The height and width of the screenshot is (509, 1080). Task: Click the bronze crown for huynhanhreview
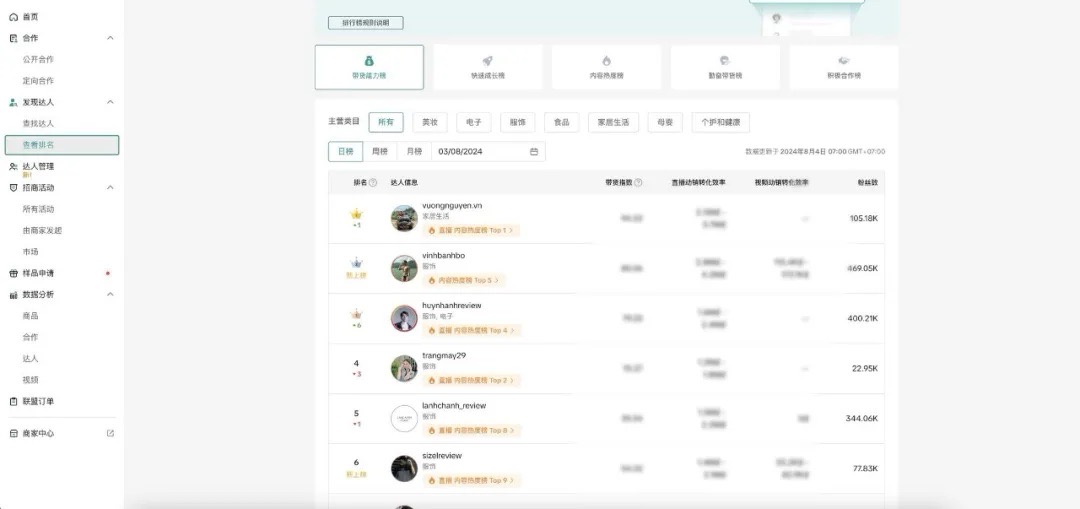pos(357,313)
